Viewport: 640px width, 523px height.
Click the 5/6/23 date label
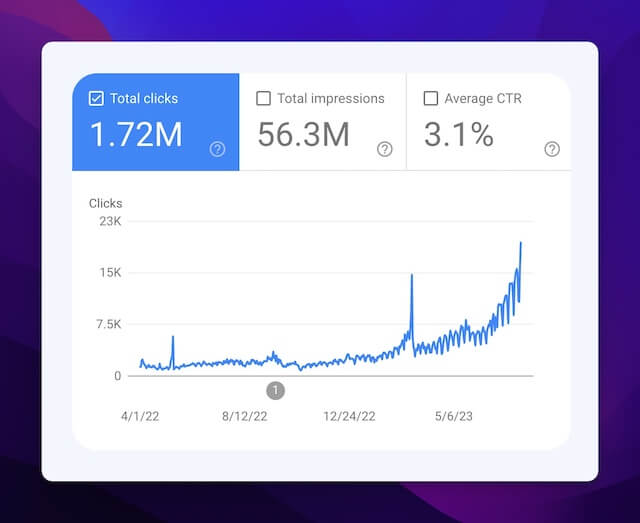pyautogui.click(x=453, y=416)
